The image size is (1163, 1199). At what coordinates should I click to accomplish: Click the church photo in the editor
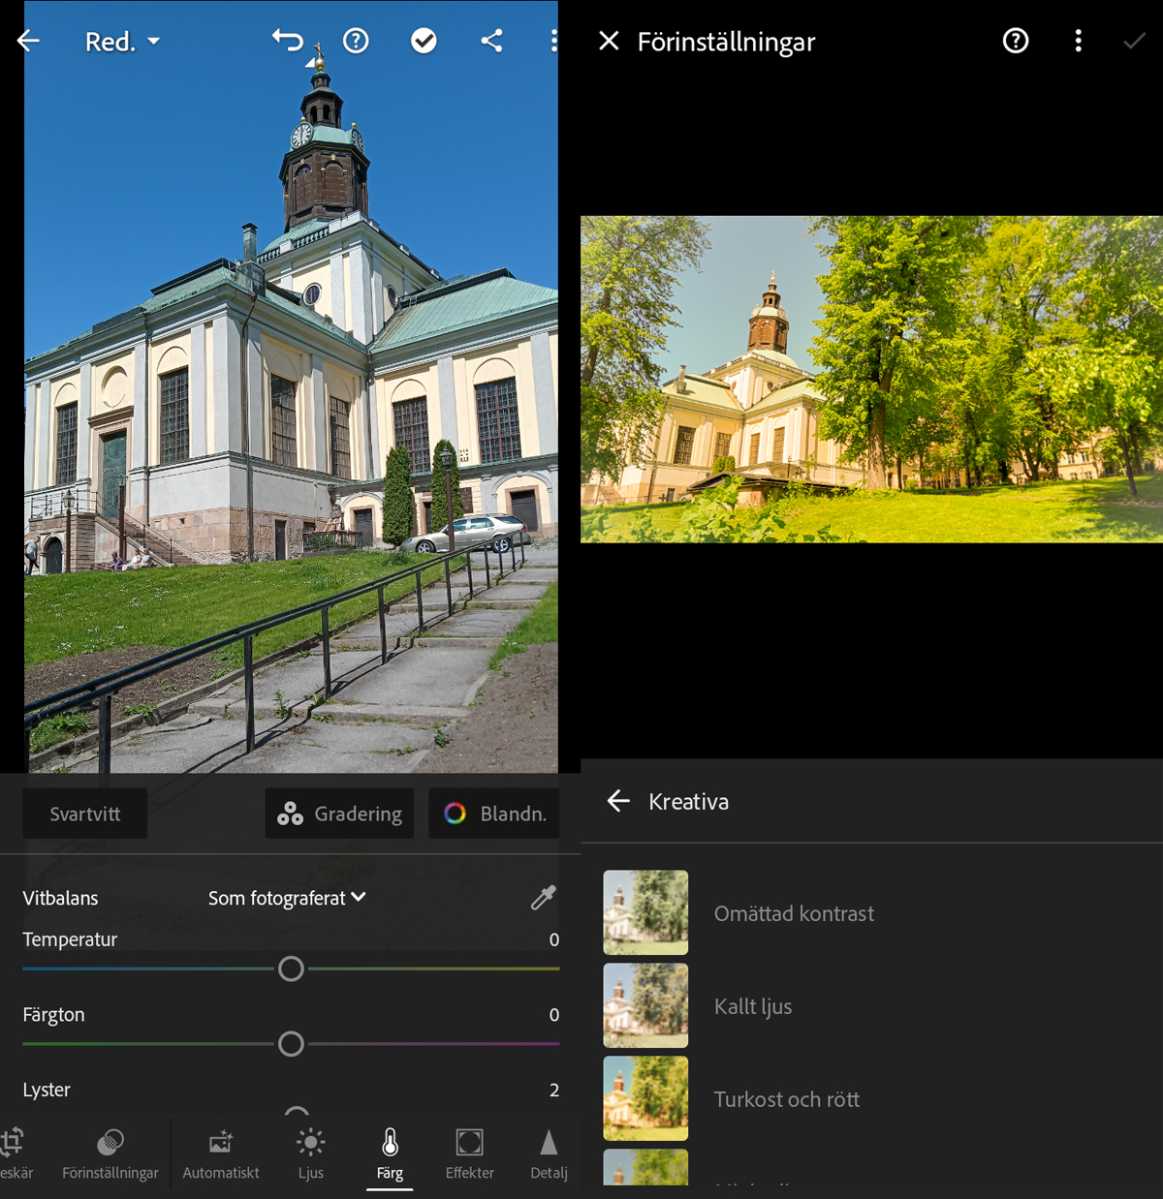coord(291,387)
